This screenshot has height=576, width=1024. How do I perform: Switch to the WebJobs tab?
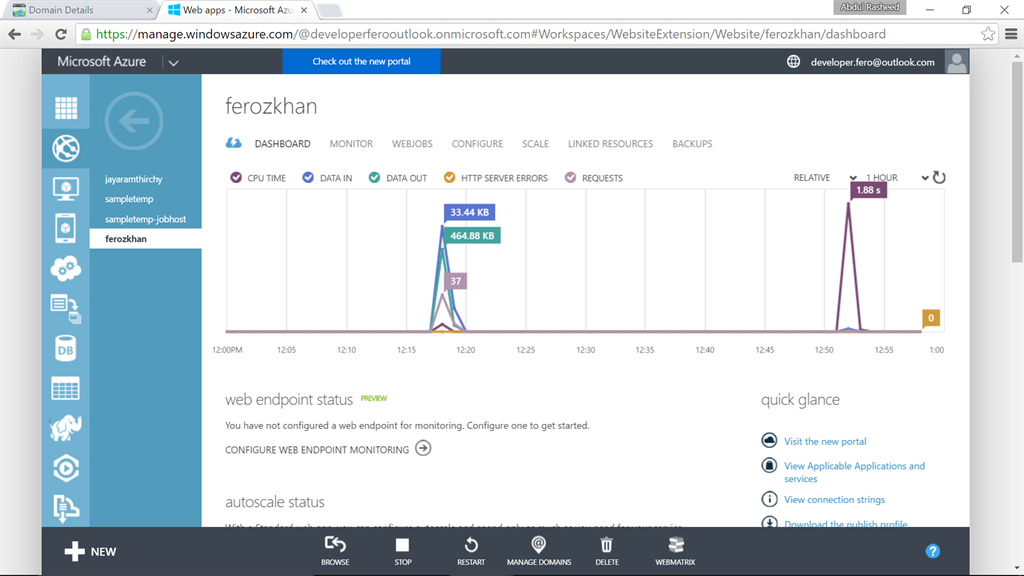[x=412, y=144]
